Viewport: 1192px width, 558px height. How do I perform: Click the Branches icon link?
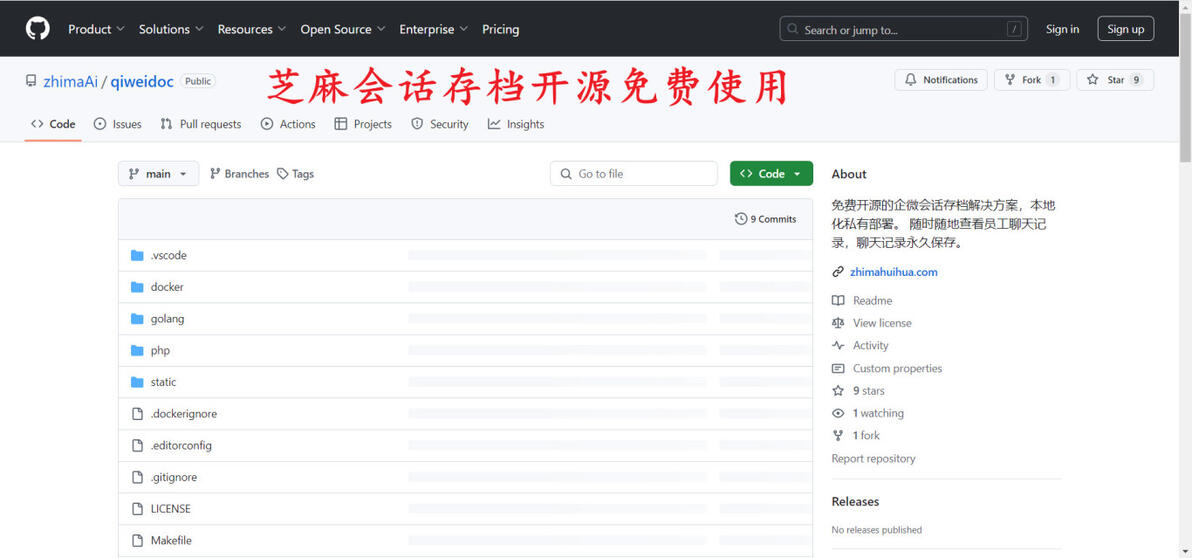215,174
